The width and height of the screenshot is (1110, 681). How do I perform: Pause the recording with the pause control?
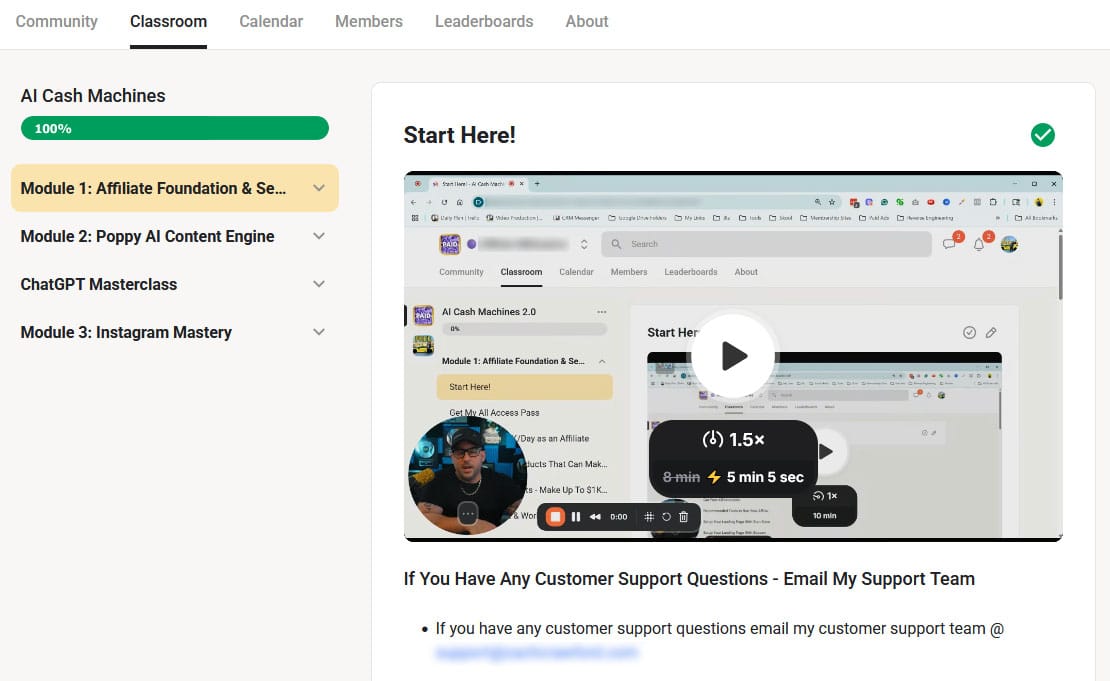(576, 516)
